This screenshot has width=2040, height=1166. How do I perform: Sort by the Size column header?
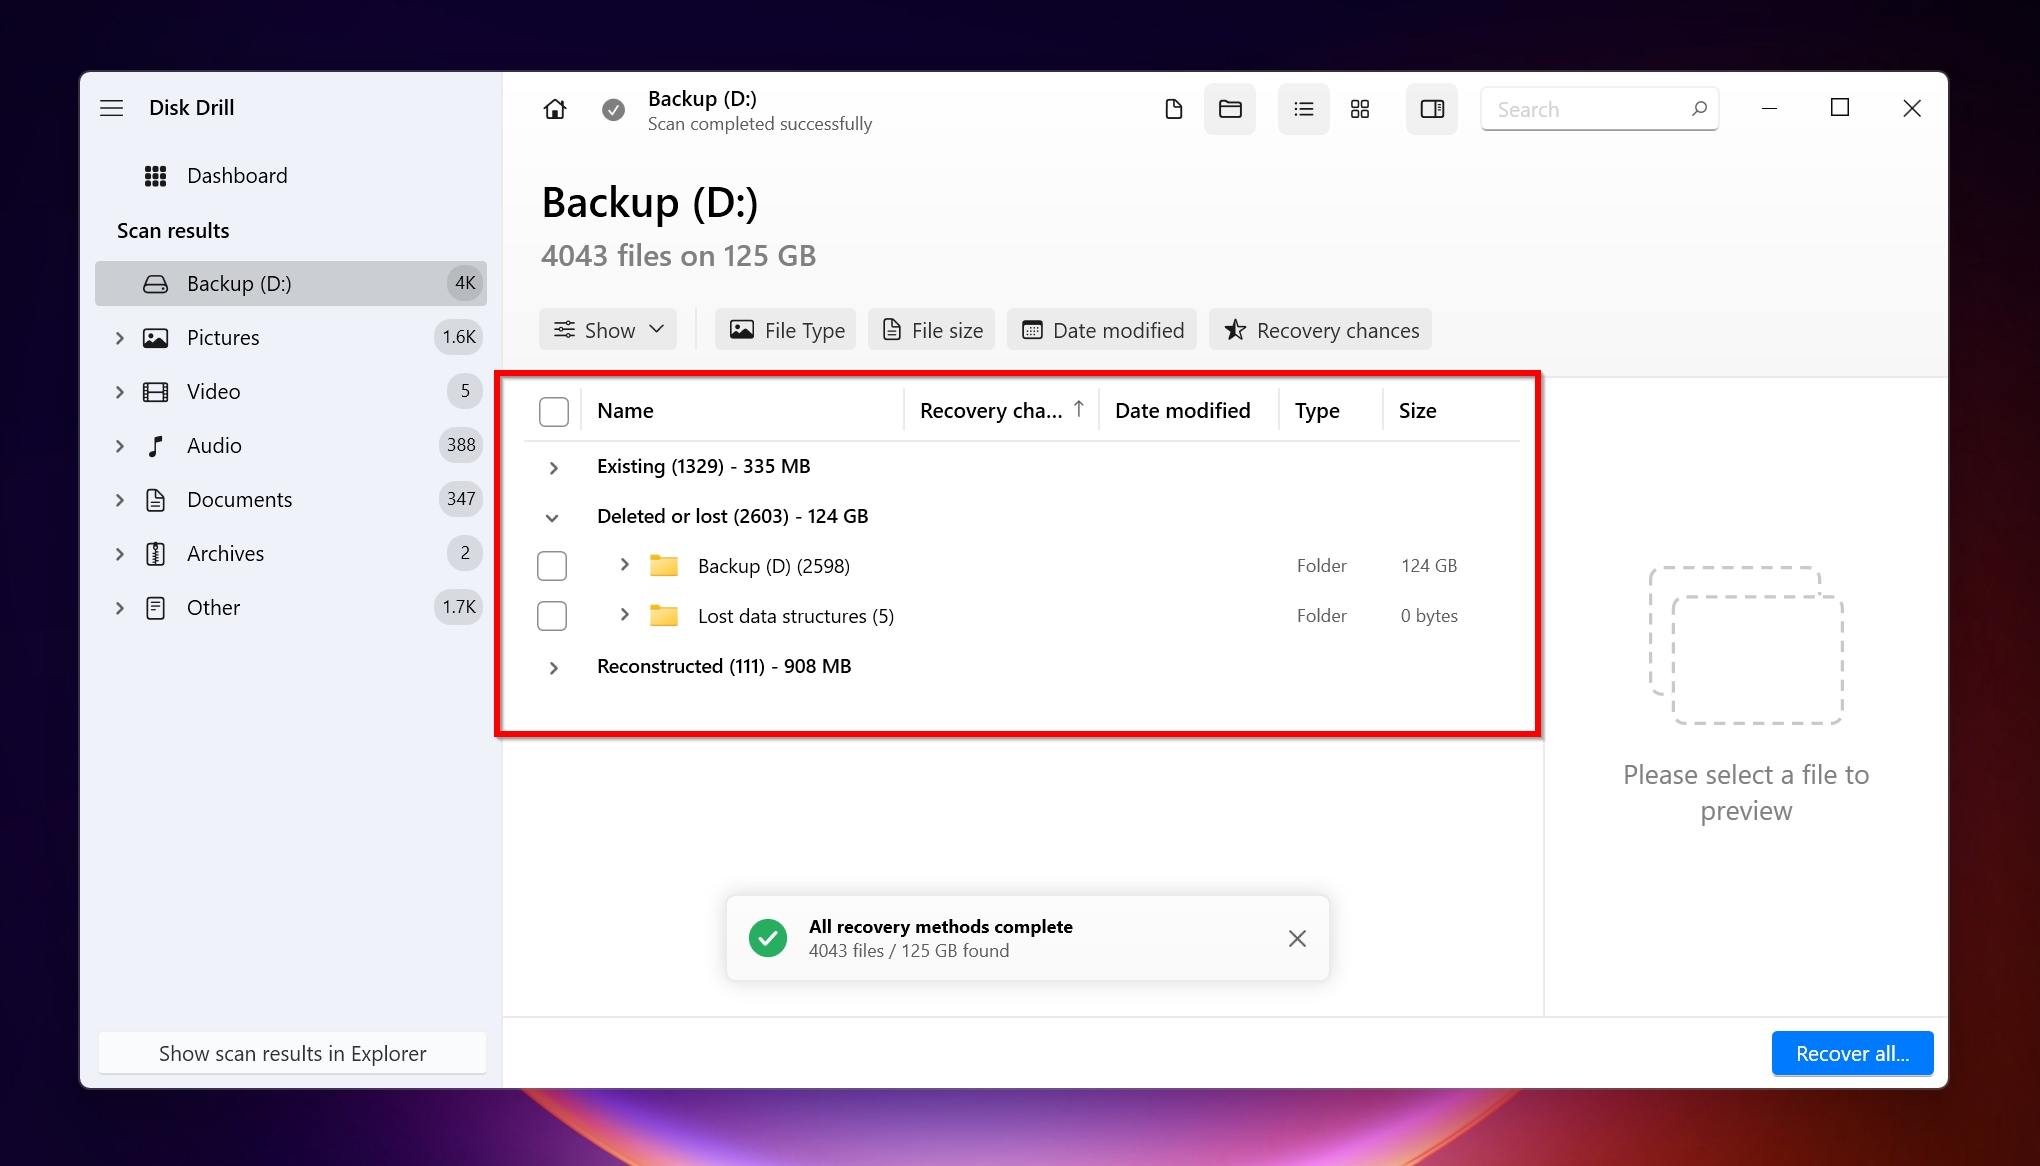1417,411
